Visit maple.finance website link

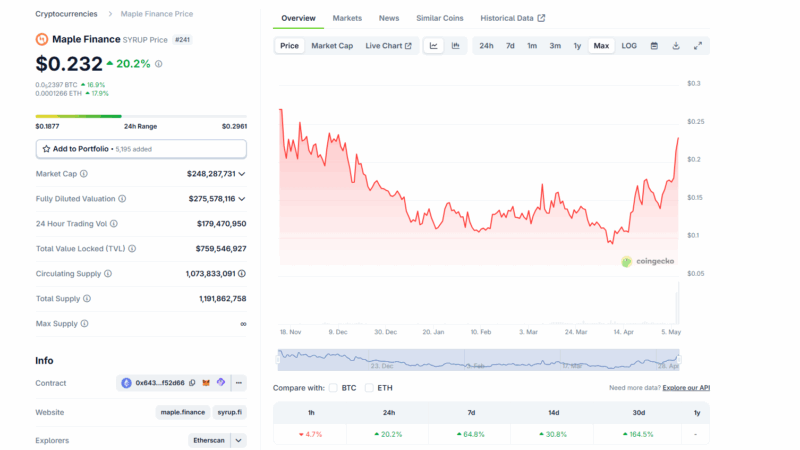coord(183,412)
